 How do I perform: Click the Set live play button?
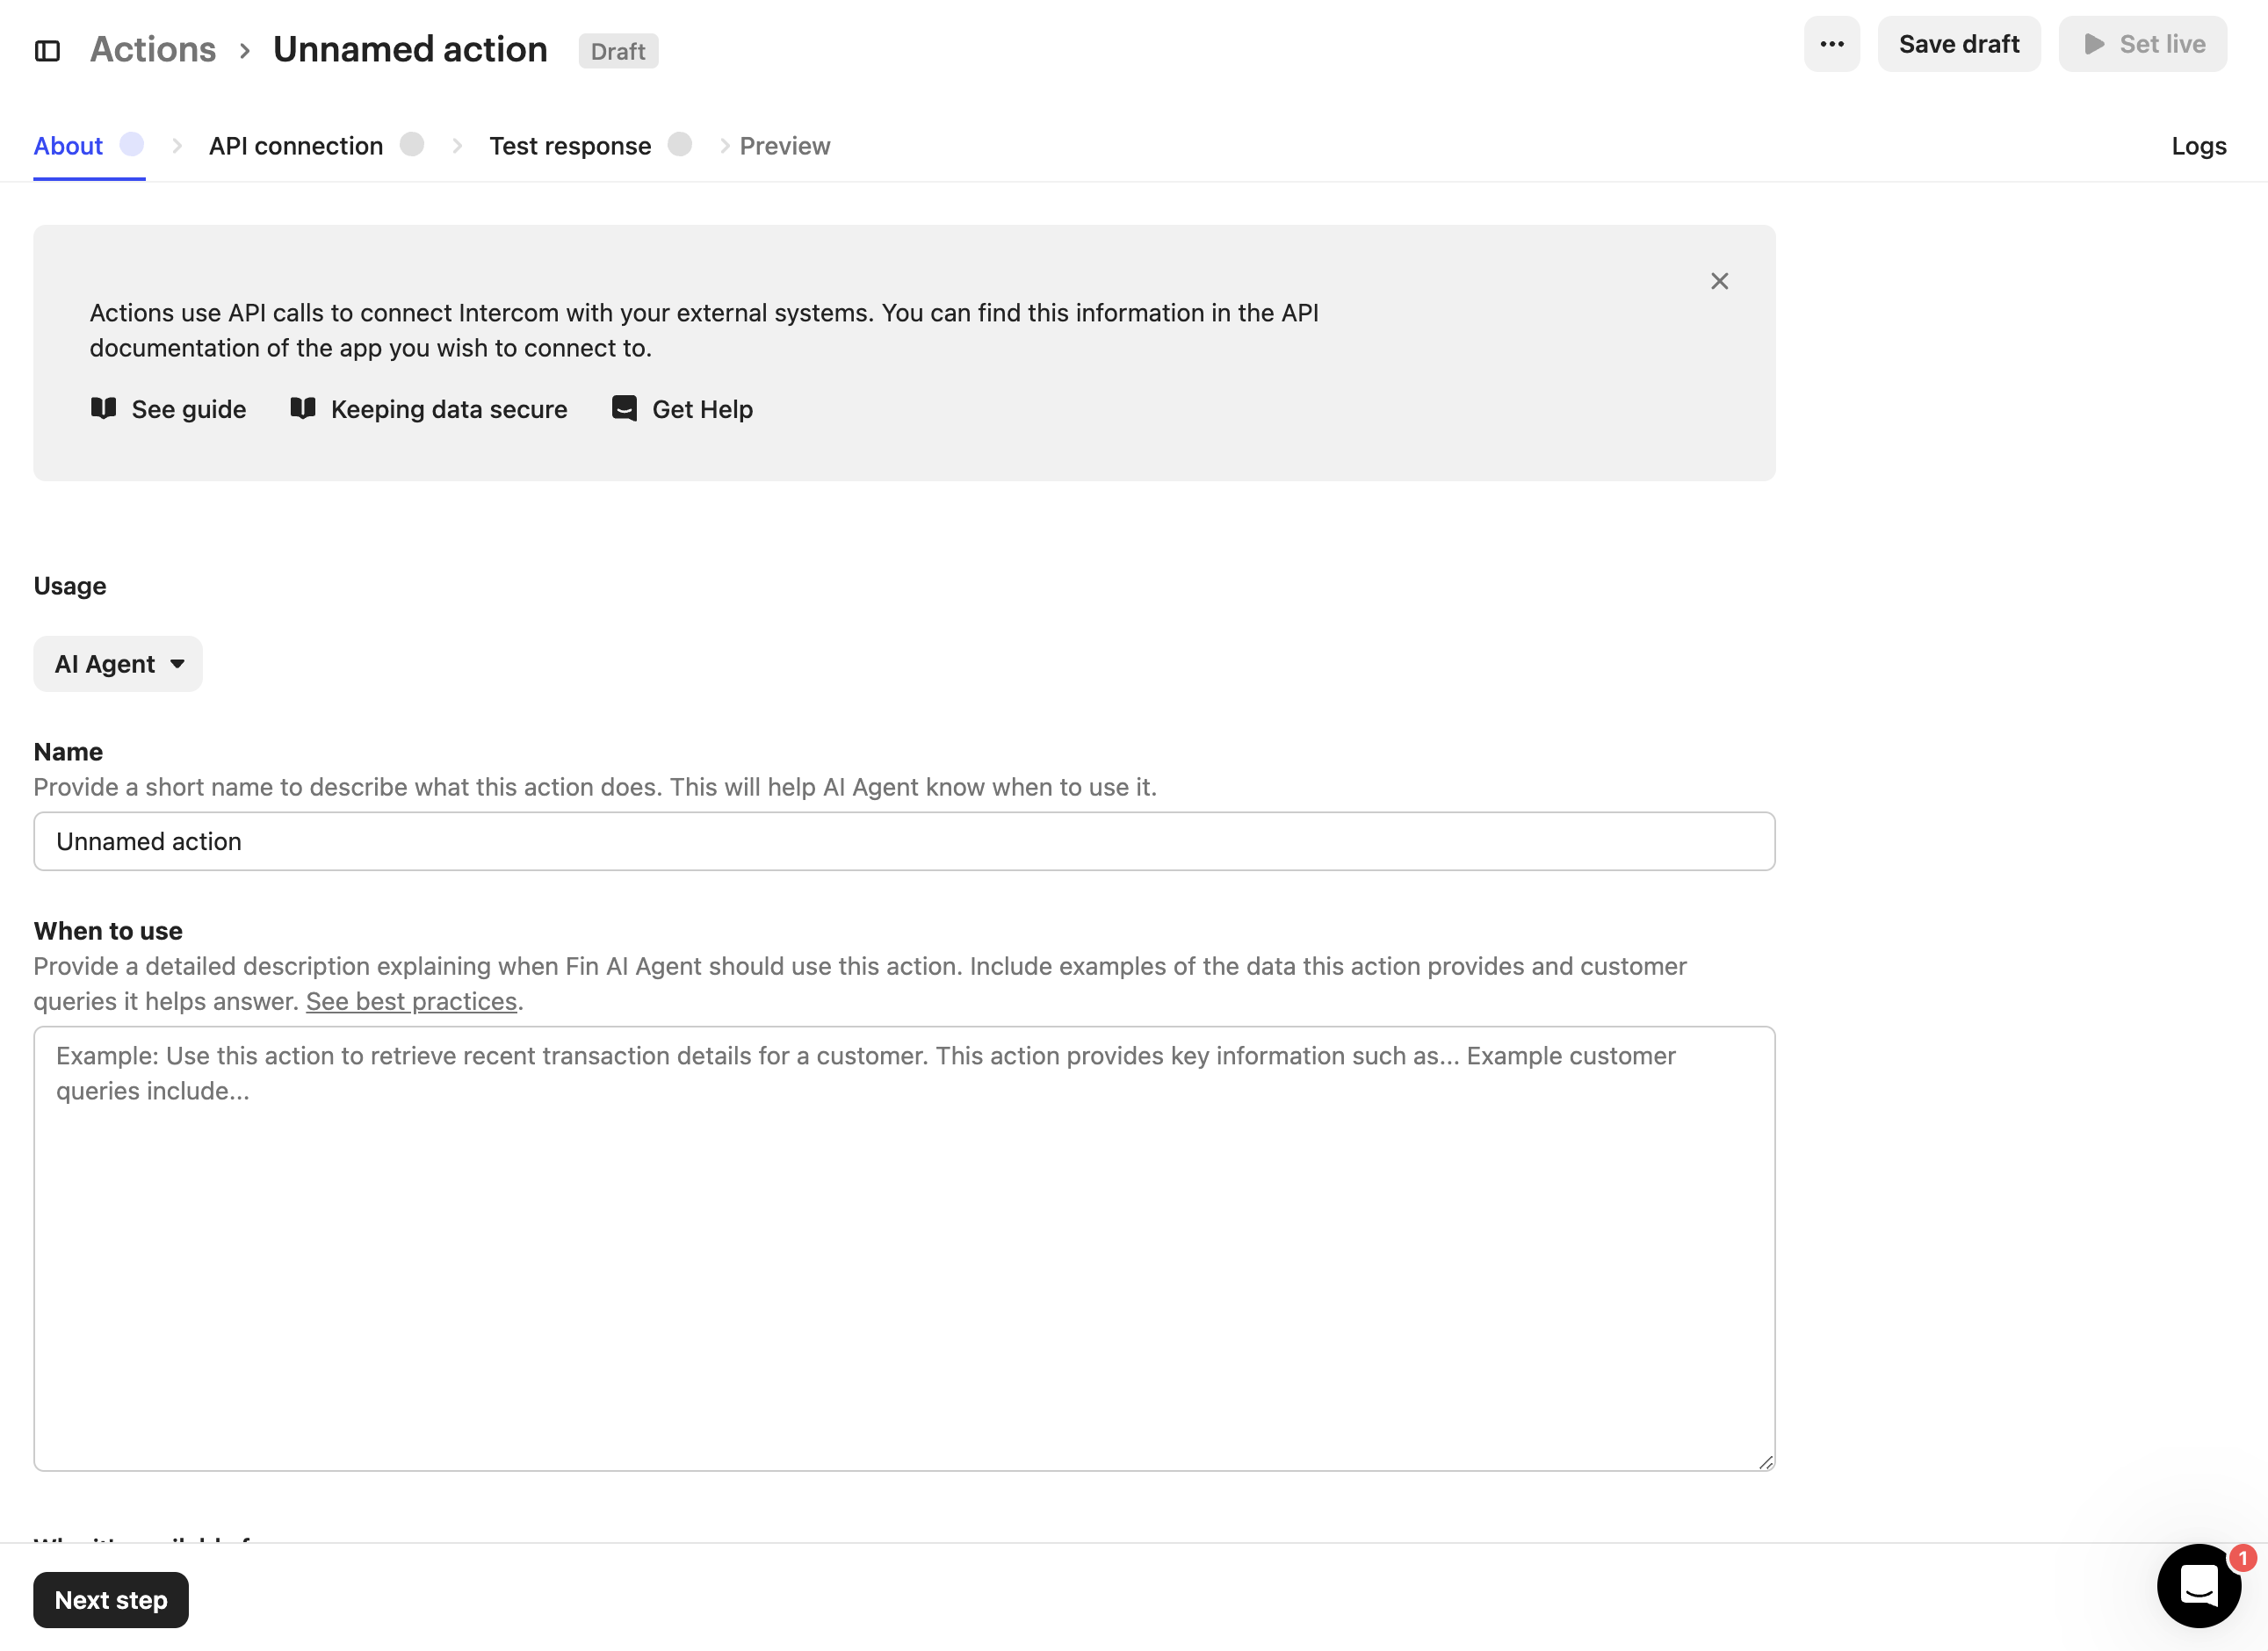pos(2142,44)
